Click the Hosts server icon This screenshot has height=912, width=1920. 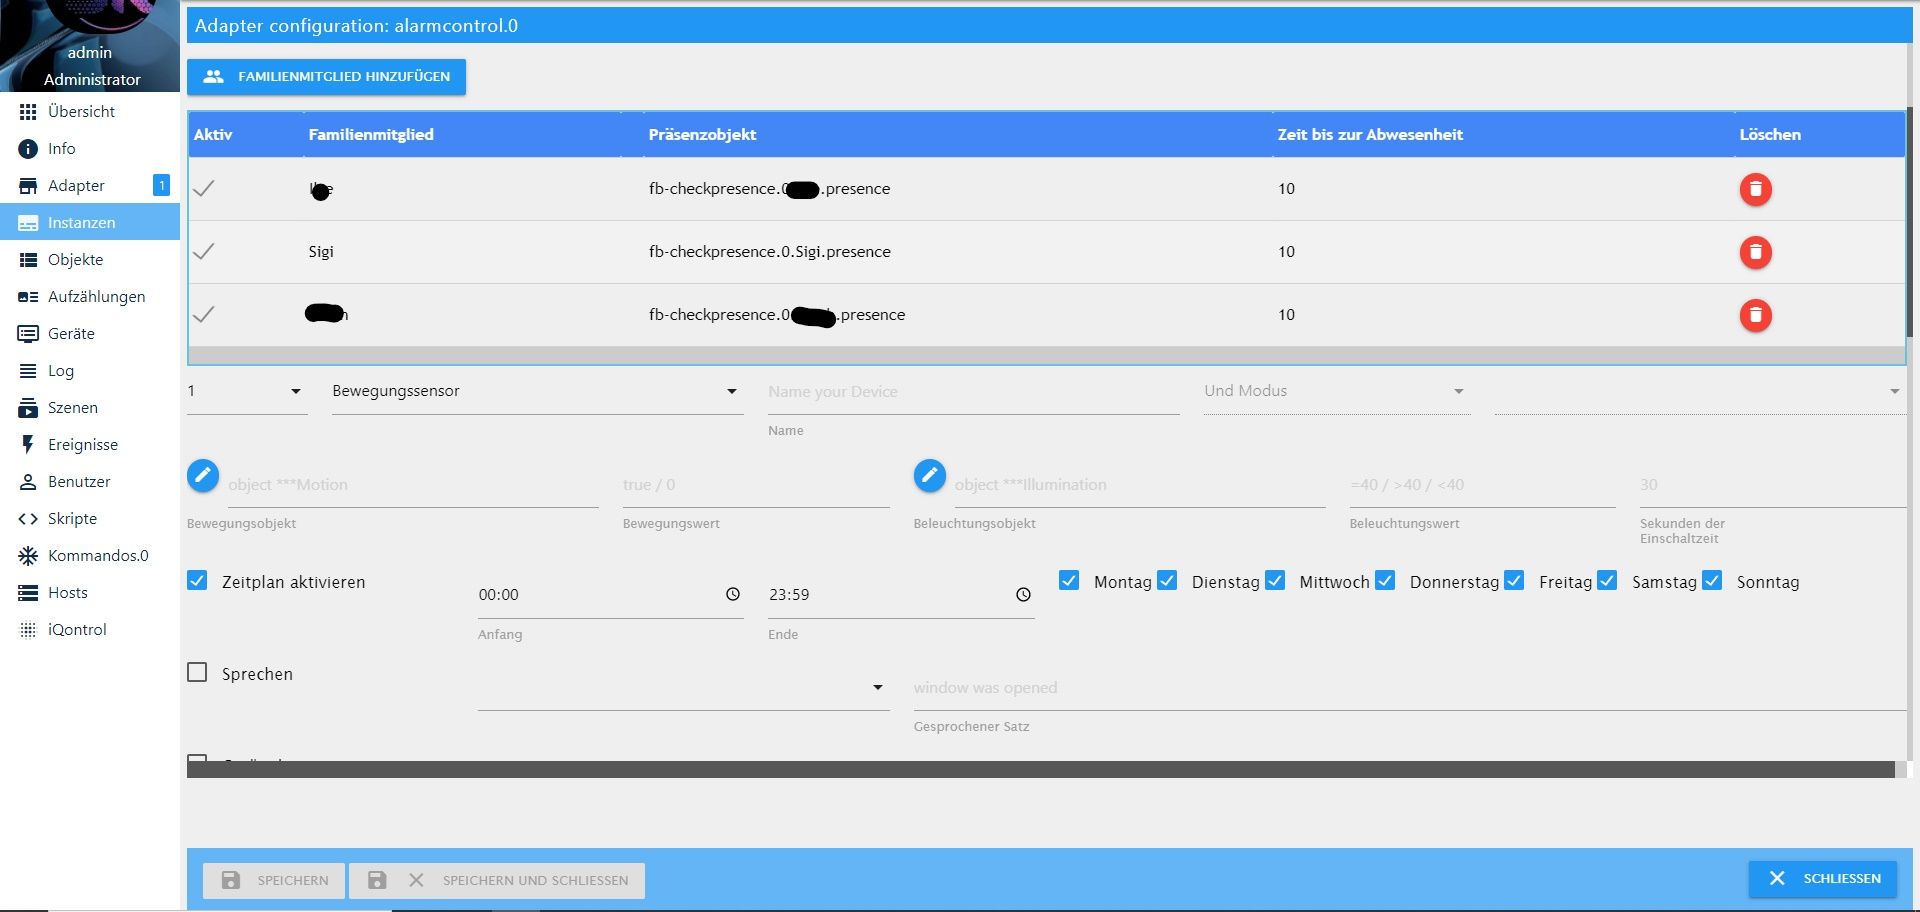coord(28,593)
